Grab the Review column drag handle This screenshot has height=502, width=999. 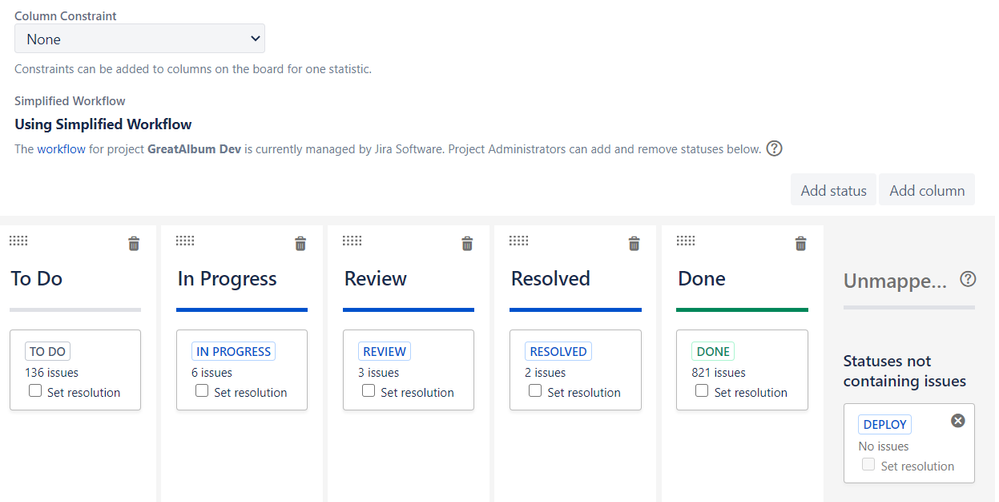click(x=352, y=240)
